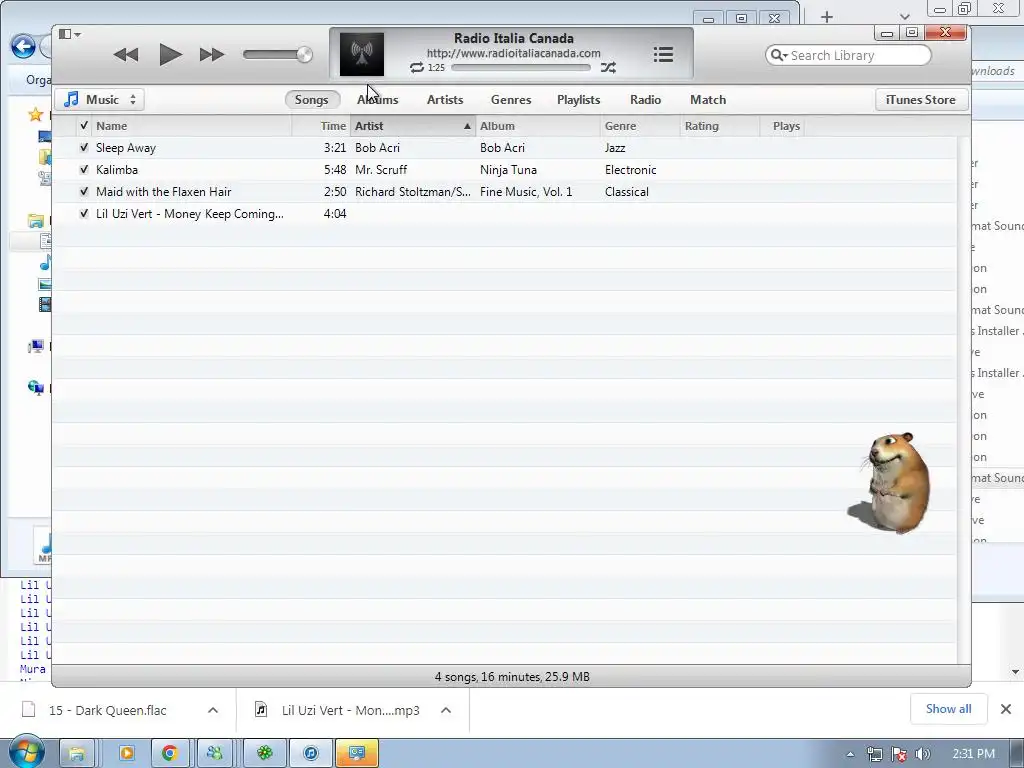Screen dimensions: 1024x768
Task: Click the '4 songs, 16 minutes, 25.9 MB' status text
Action: click(512, 677)
